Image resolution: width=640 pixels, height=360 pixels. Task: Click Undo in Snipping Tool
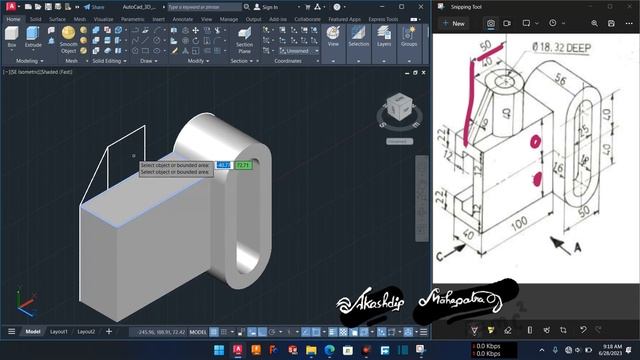pyautogui.click(x=583, y=330)
